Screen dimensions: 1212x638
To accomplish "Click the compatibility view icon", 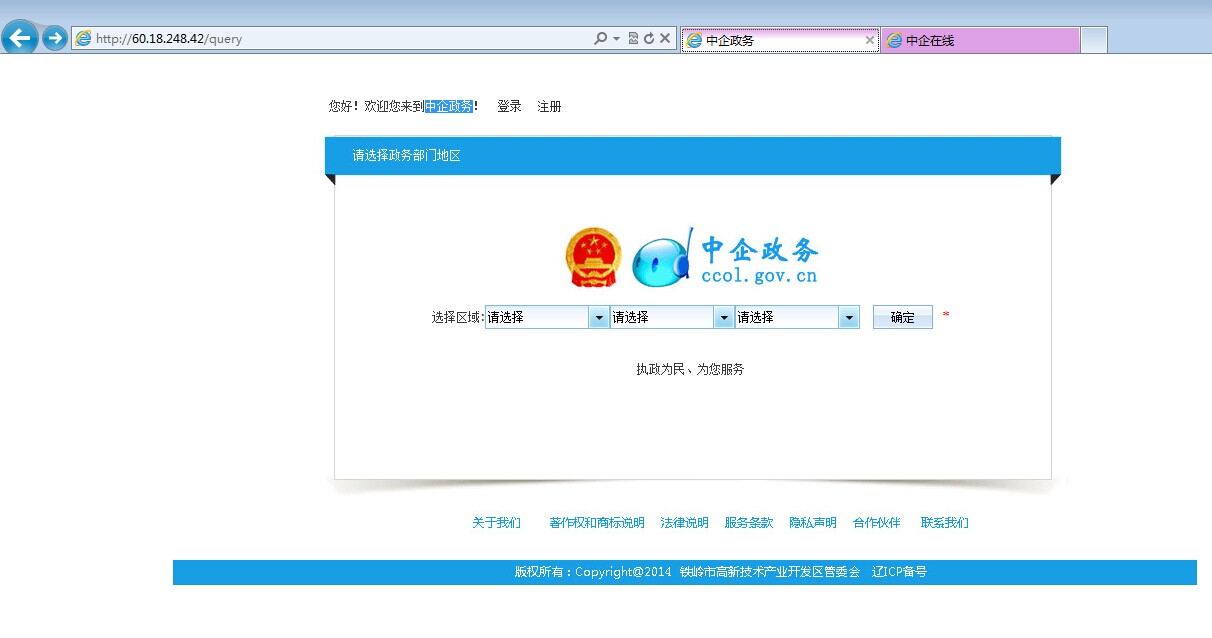I will (x=633, y=39).
